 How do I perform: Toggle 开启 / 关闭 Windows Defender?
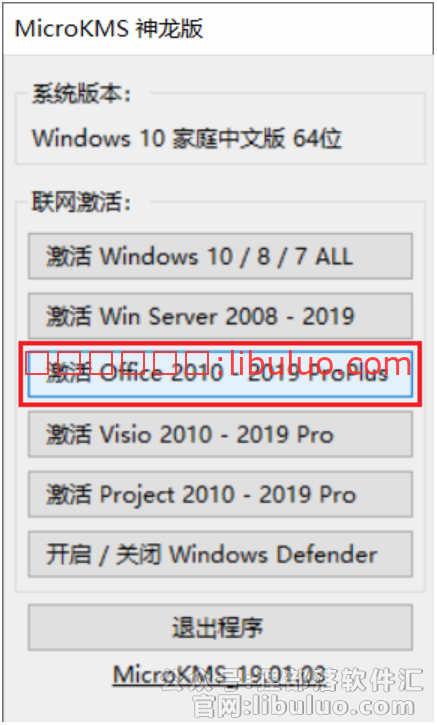[x=220, y=554]
